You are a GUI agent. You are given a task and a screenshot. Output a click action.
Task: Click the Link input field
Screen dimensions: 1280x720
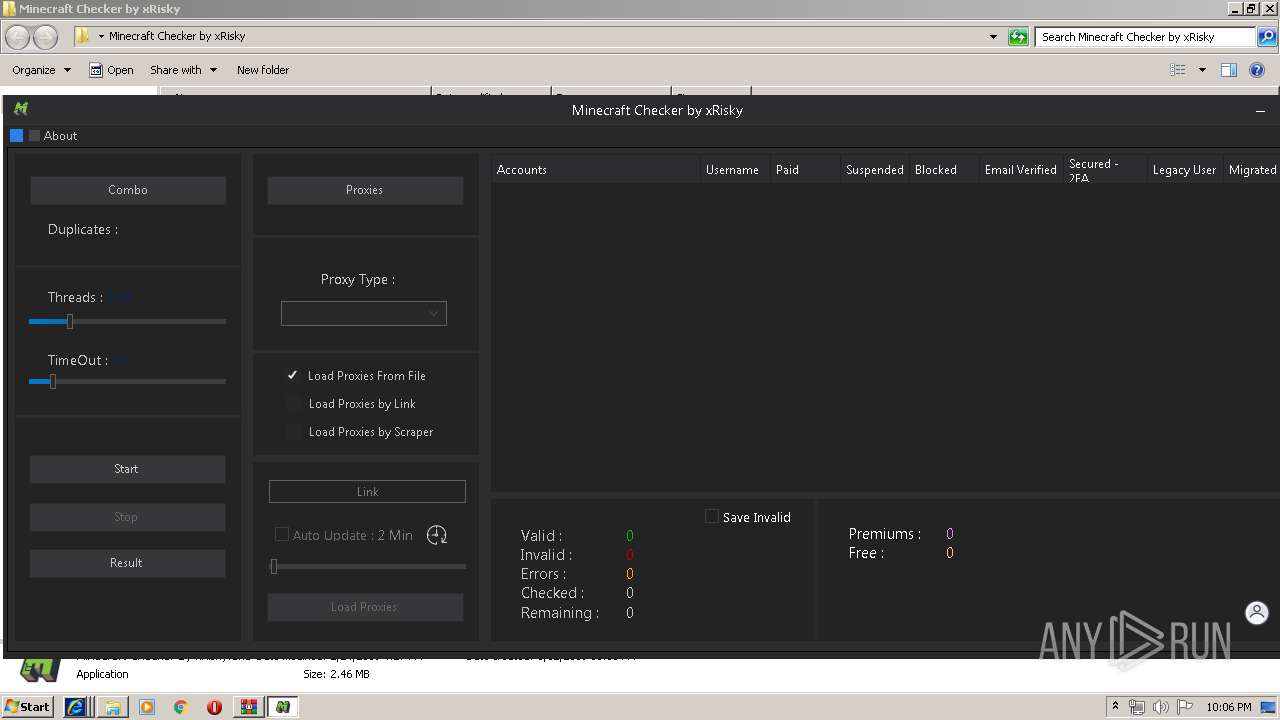coord(367,491)
